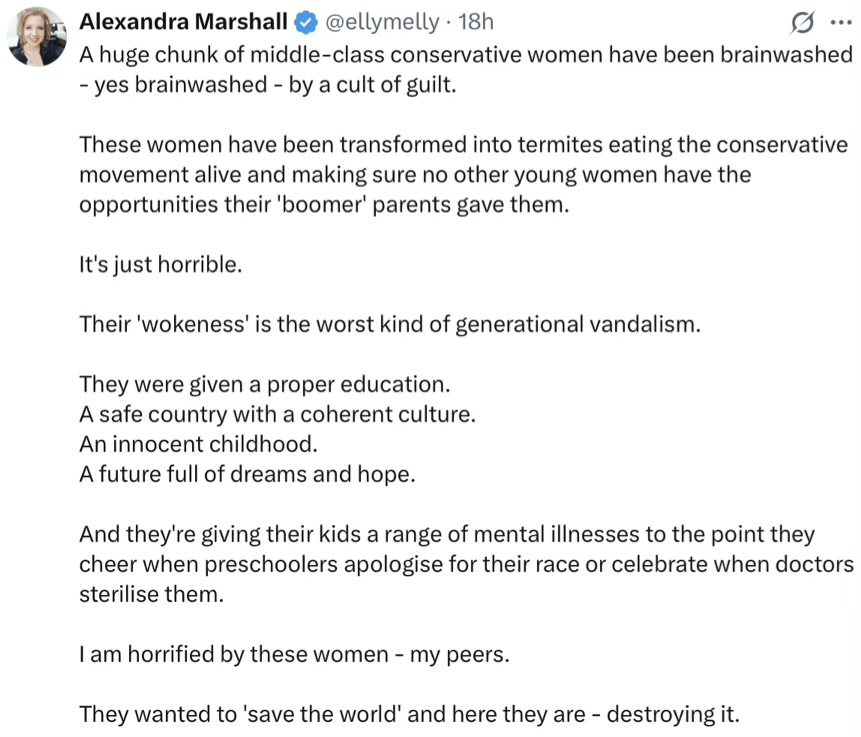Click the 'sterilise them.' line
The width and height of the screenshot is (861, 737).
tap(152, 594)
